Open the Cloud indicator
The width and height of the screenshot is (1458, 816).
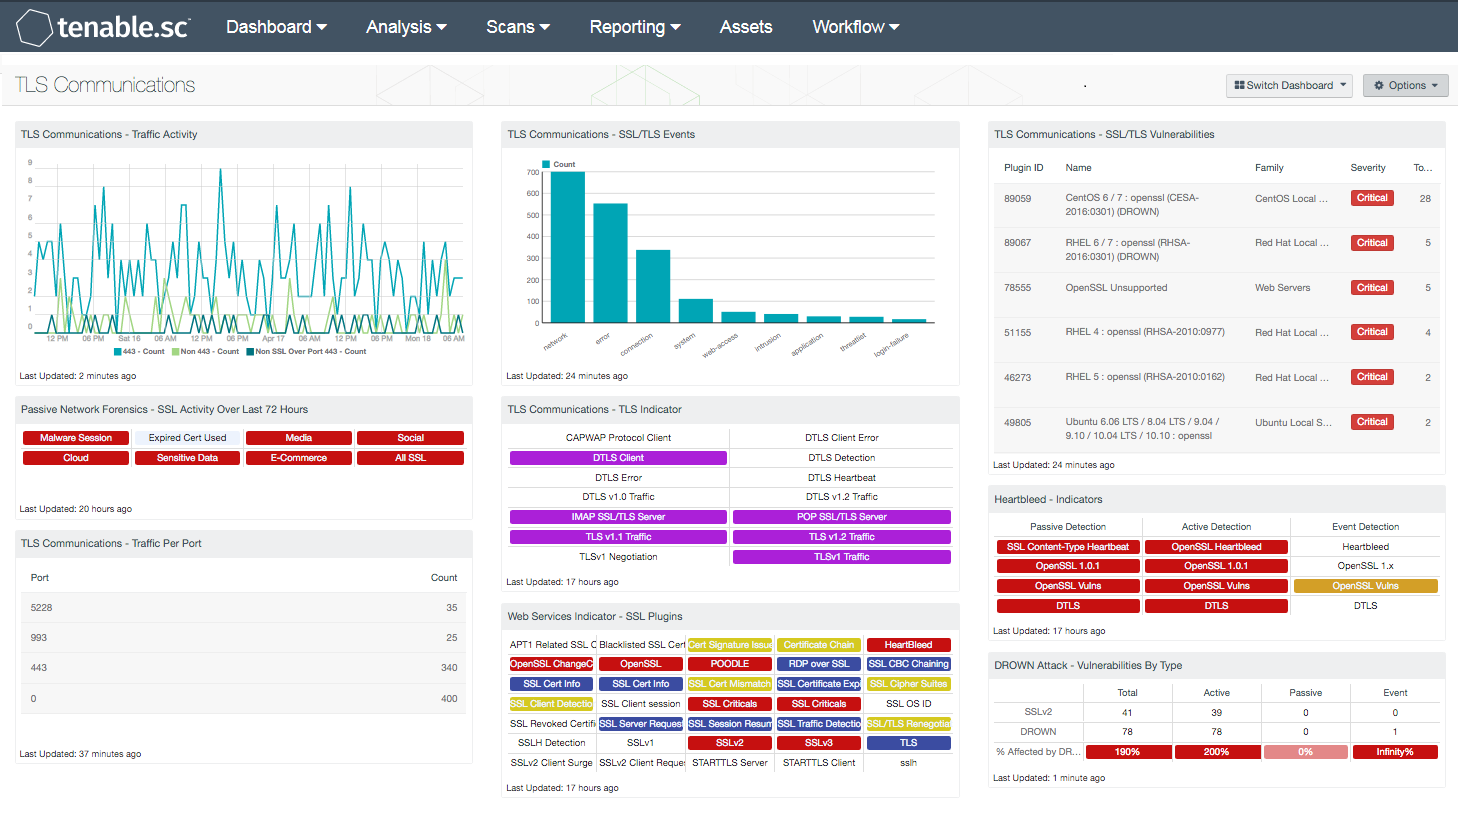[x=76, y=458]
